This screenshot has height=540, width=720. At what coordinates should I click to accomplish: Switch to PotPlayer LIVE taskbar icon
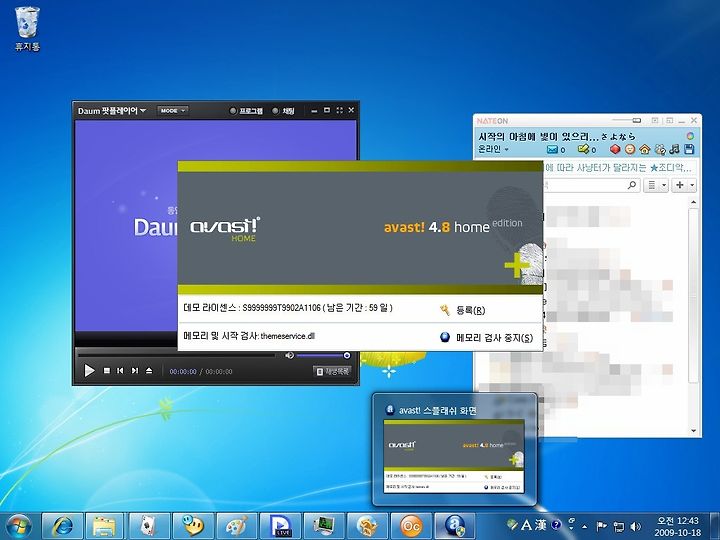280,526
